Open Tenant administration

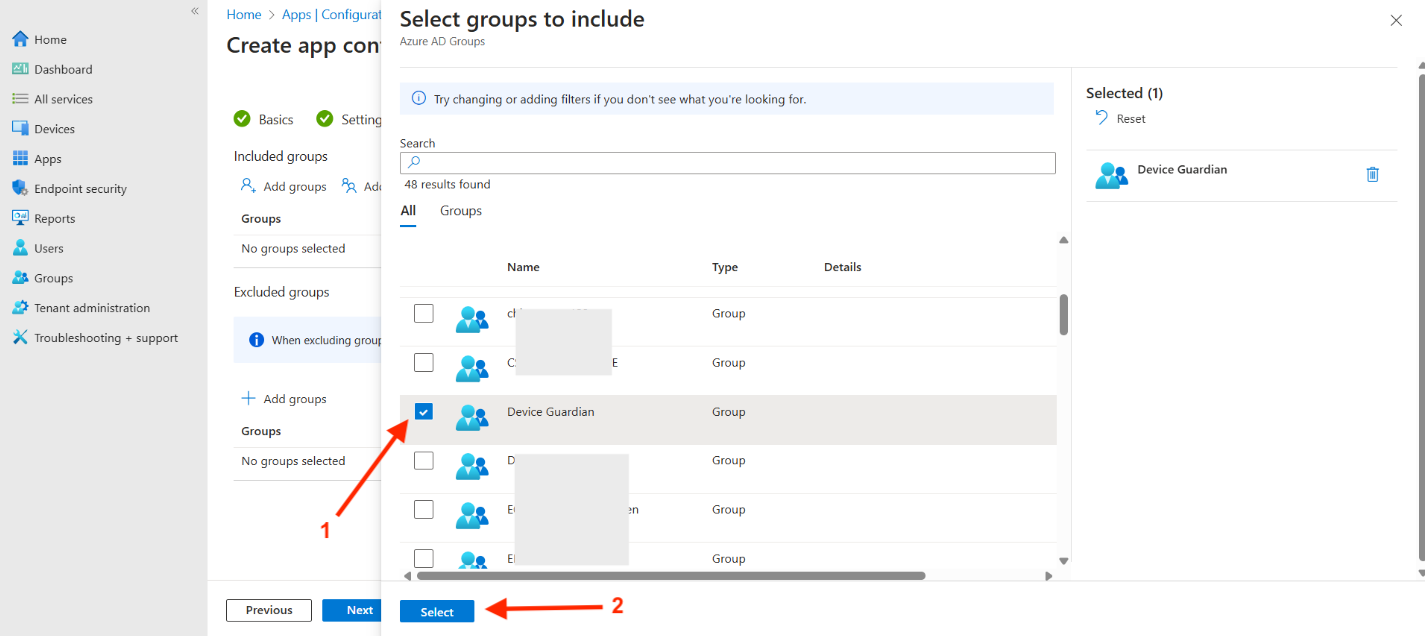pos(91,308)
